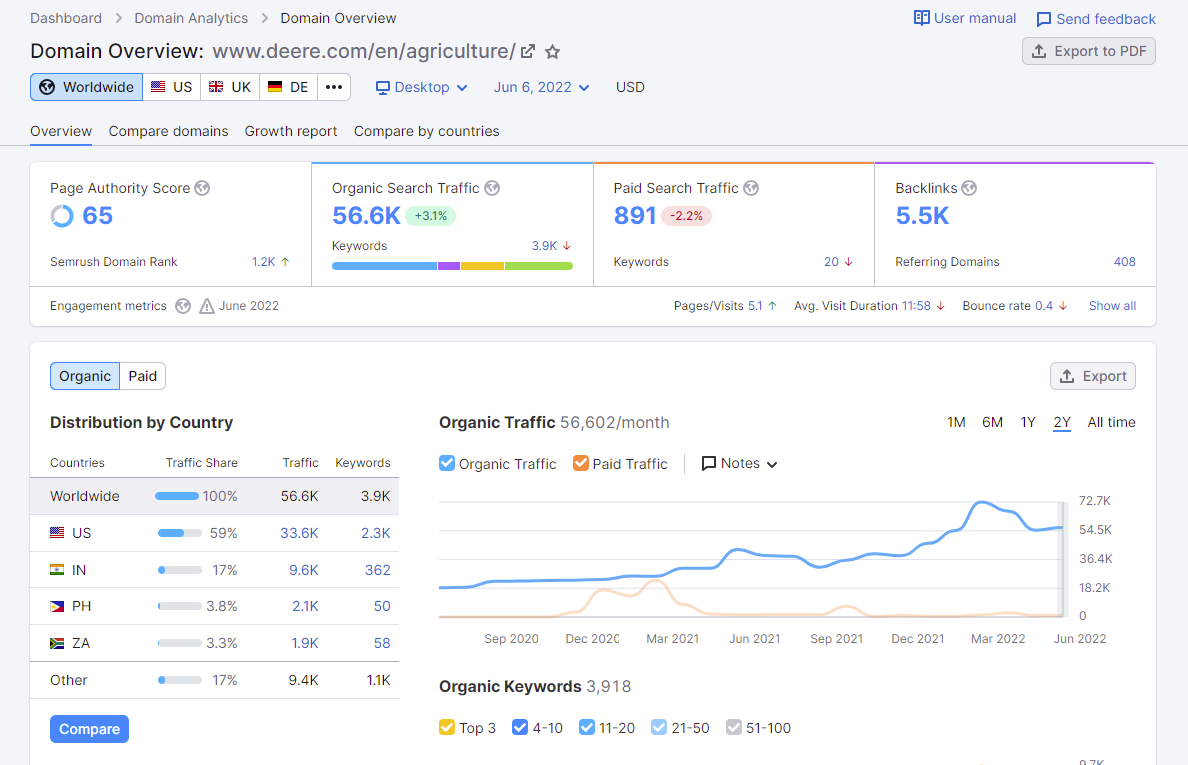Image resolution: width=1188 pixels, height=765 pixels.
Task: Set chart range to 1M
Action: point(956,422)
